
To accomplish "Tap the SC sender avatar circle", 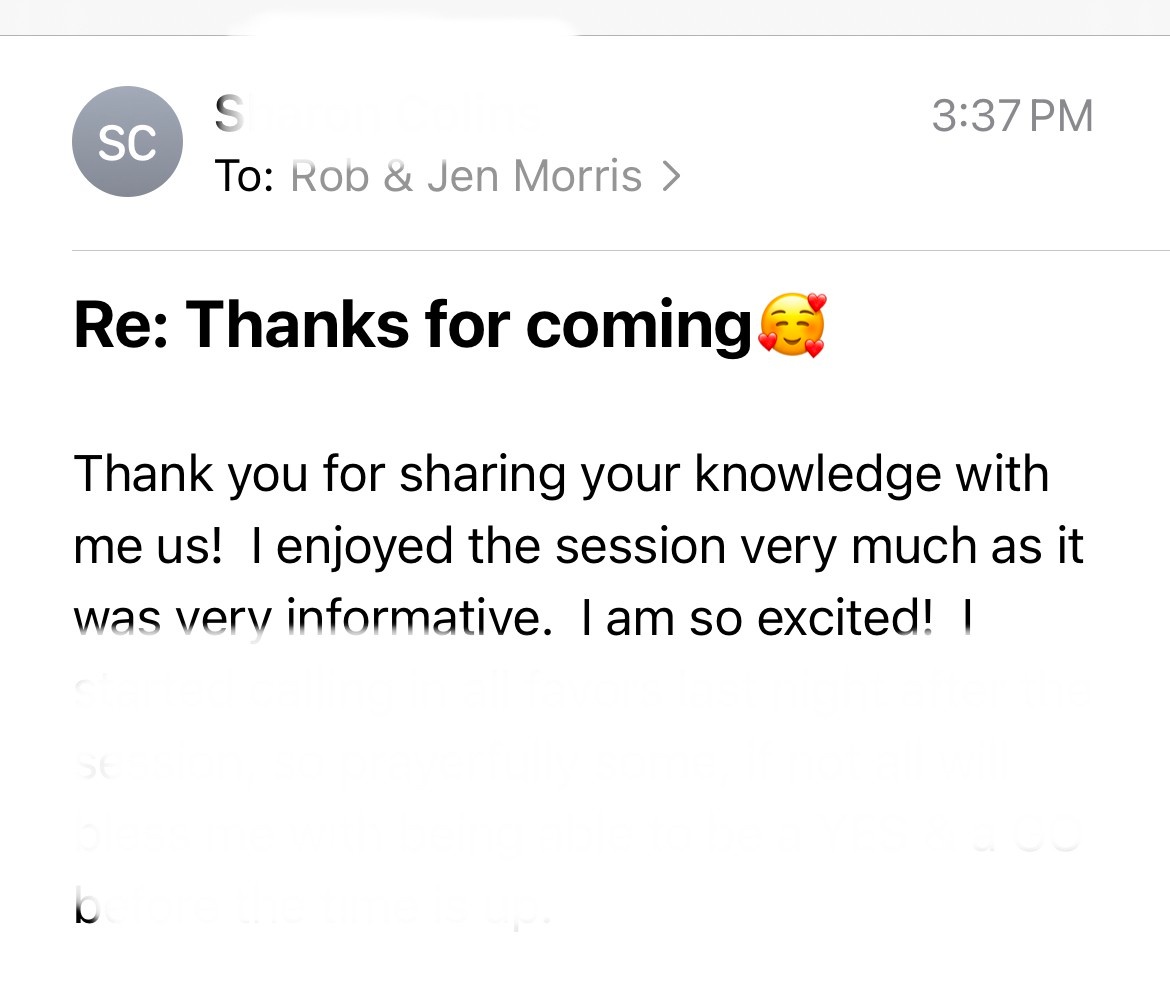I will pyautogui.click(x=127, y=142).
